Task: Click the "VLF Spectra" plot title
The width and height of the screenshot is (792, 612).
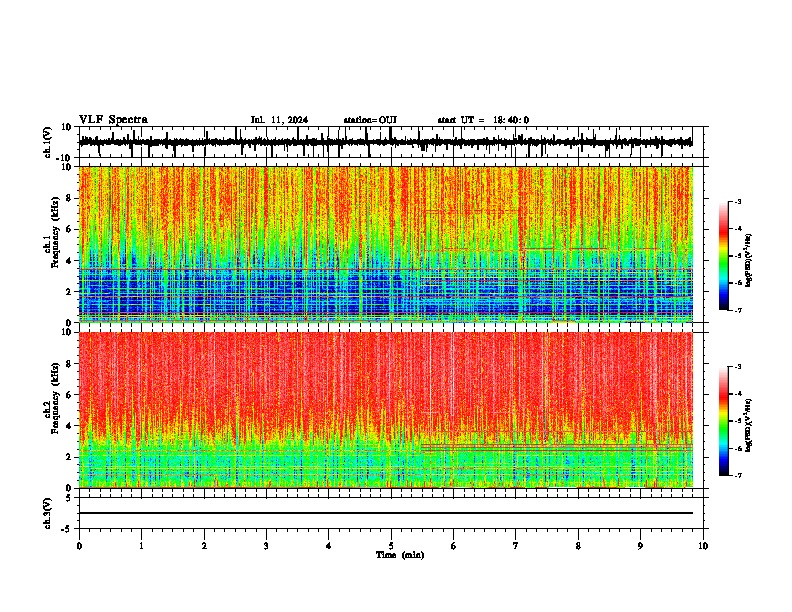Action: click(113, 120)
